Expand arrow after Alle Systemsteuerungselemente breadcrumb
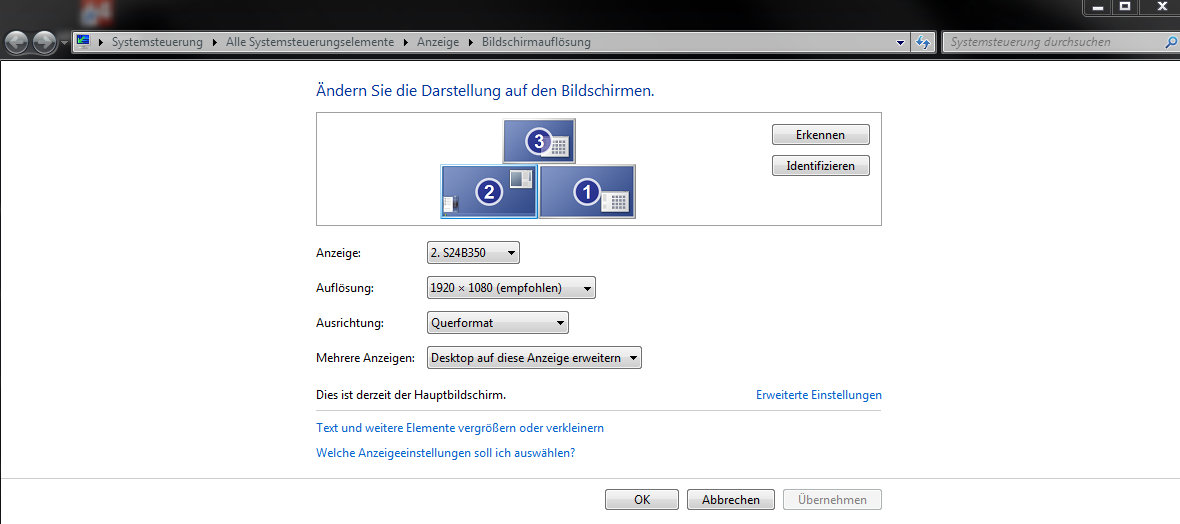Image resolution: width=1180 pixels, height=524 pixels. click(x=406, y=42)
